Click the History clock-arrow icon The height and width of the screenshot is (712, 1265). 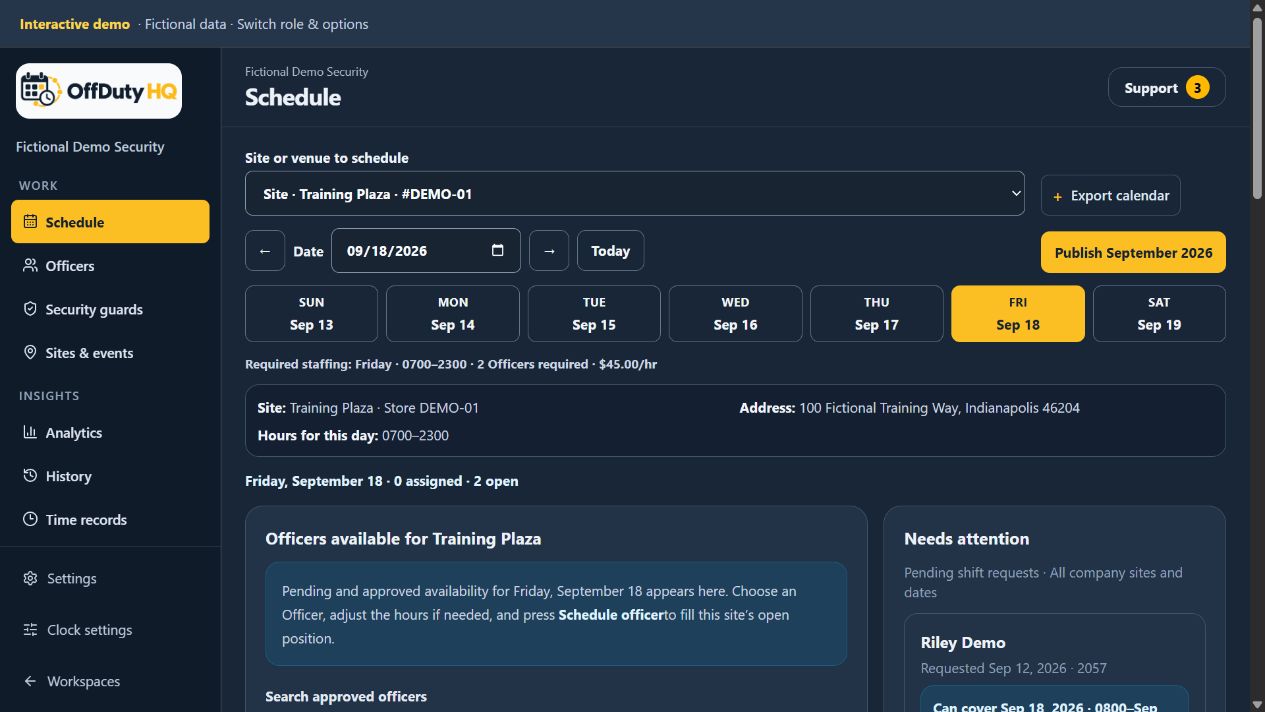[x=30, y=476]
